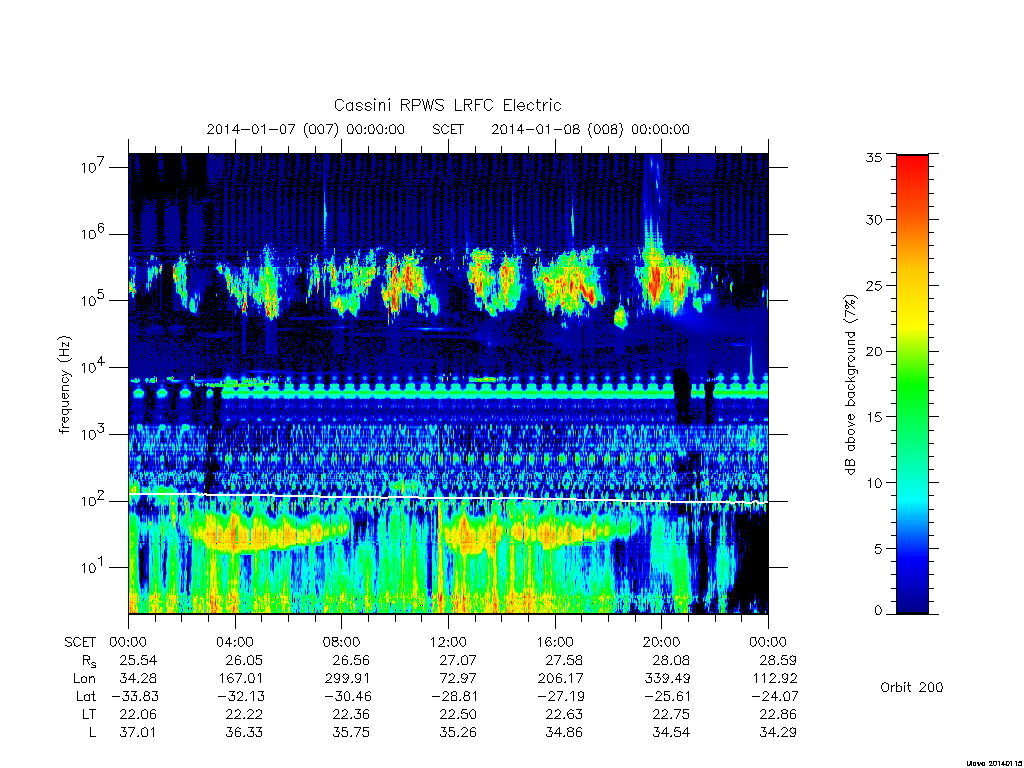1024x768 pixels.
Task: Click the Lat value '-33.83'
Action: tap(134, 696)
